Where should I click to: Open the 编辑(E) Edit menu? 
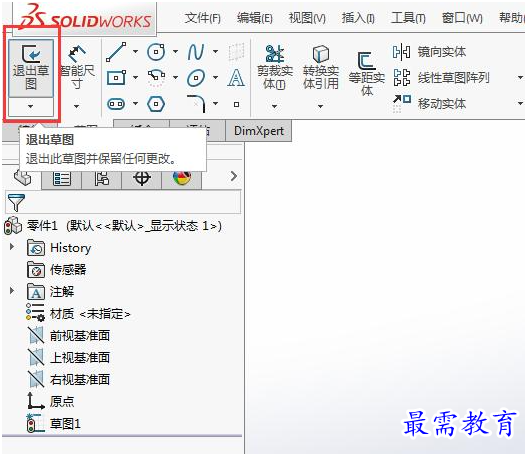(255, 18)
